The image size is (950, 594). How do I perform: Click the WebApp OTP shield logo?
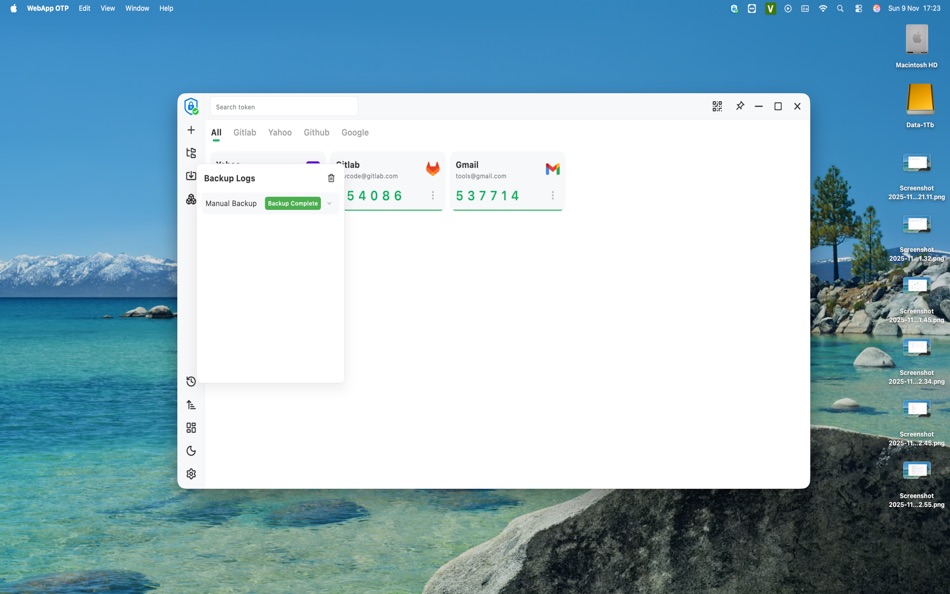coord(191,107)
